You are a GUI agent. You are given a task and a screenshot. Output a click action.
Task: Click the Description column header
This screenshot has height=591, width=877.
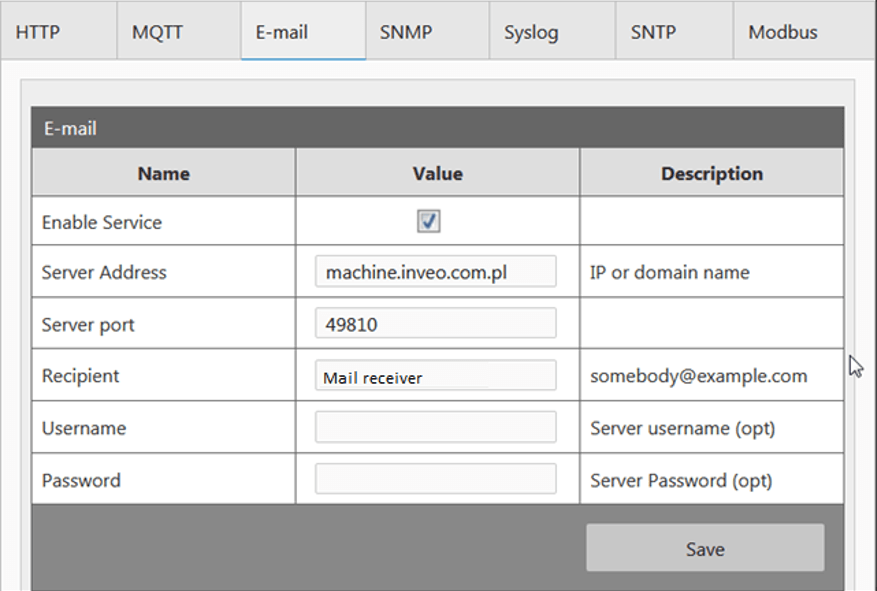tap(711, 173)
